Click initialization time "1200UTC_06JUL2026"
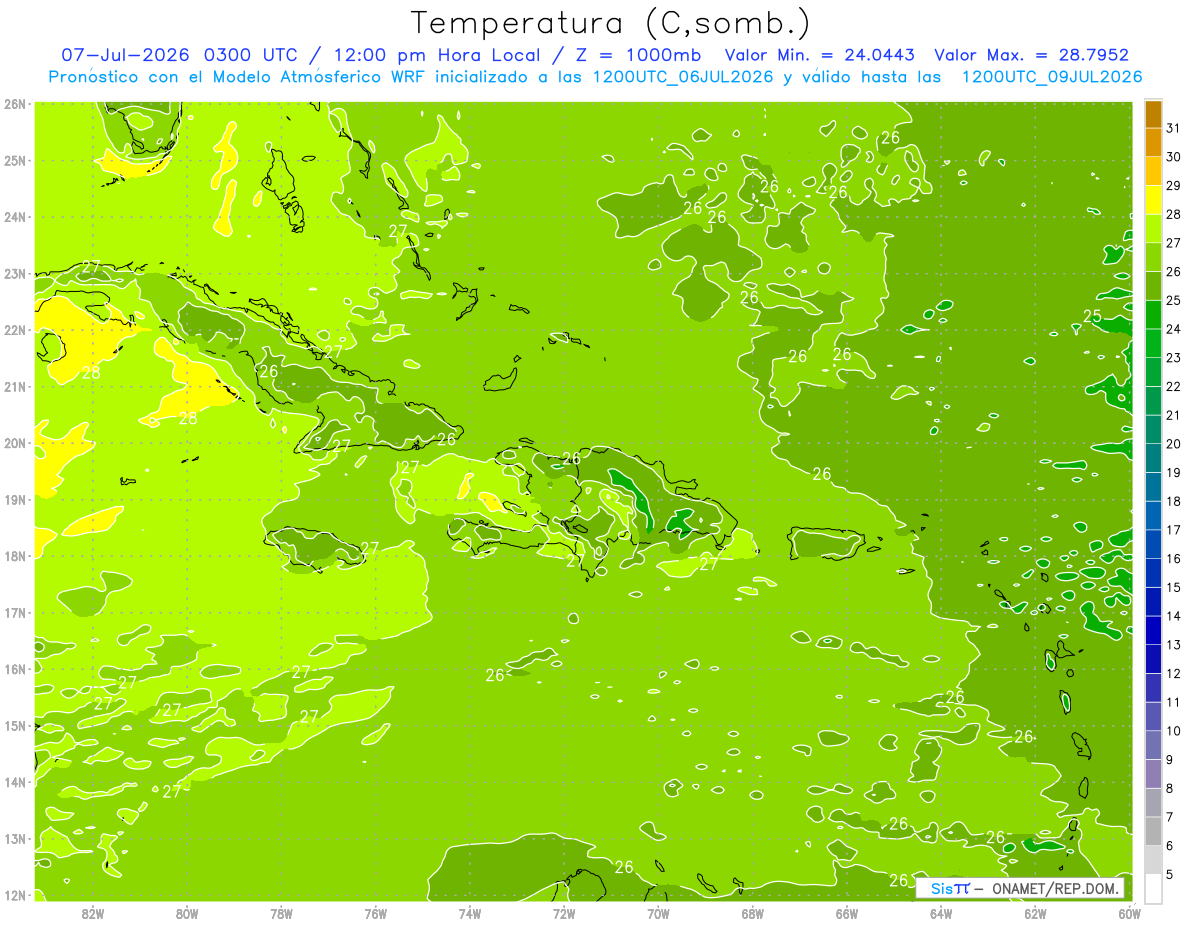The image size is (1200, 927). point(683,77)
